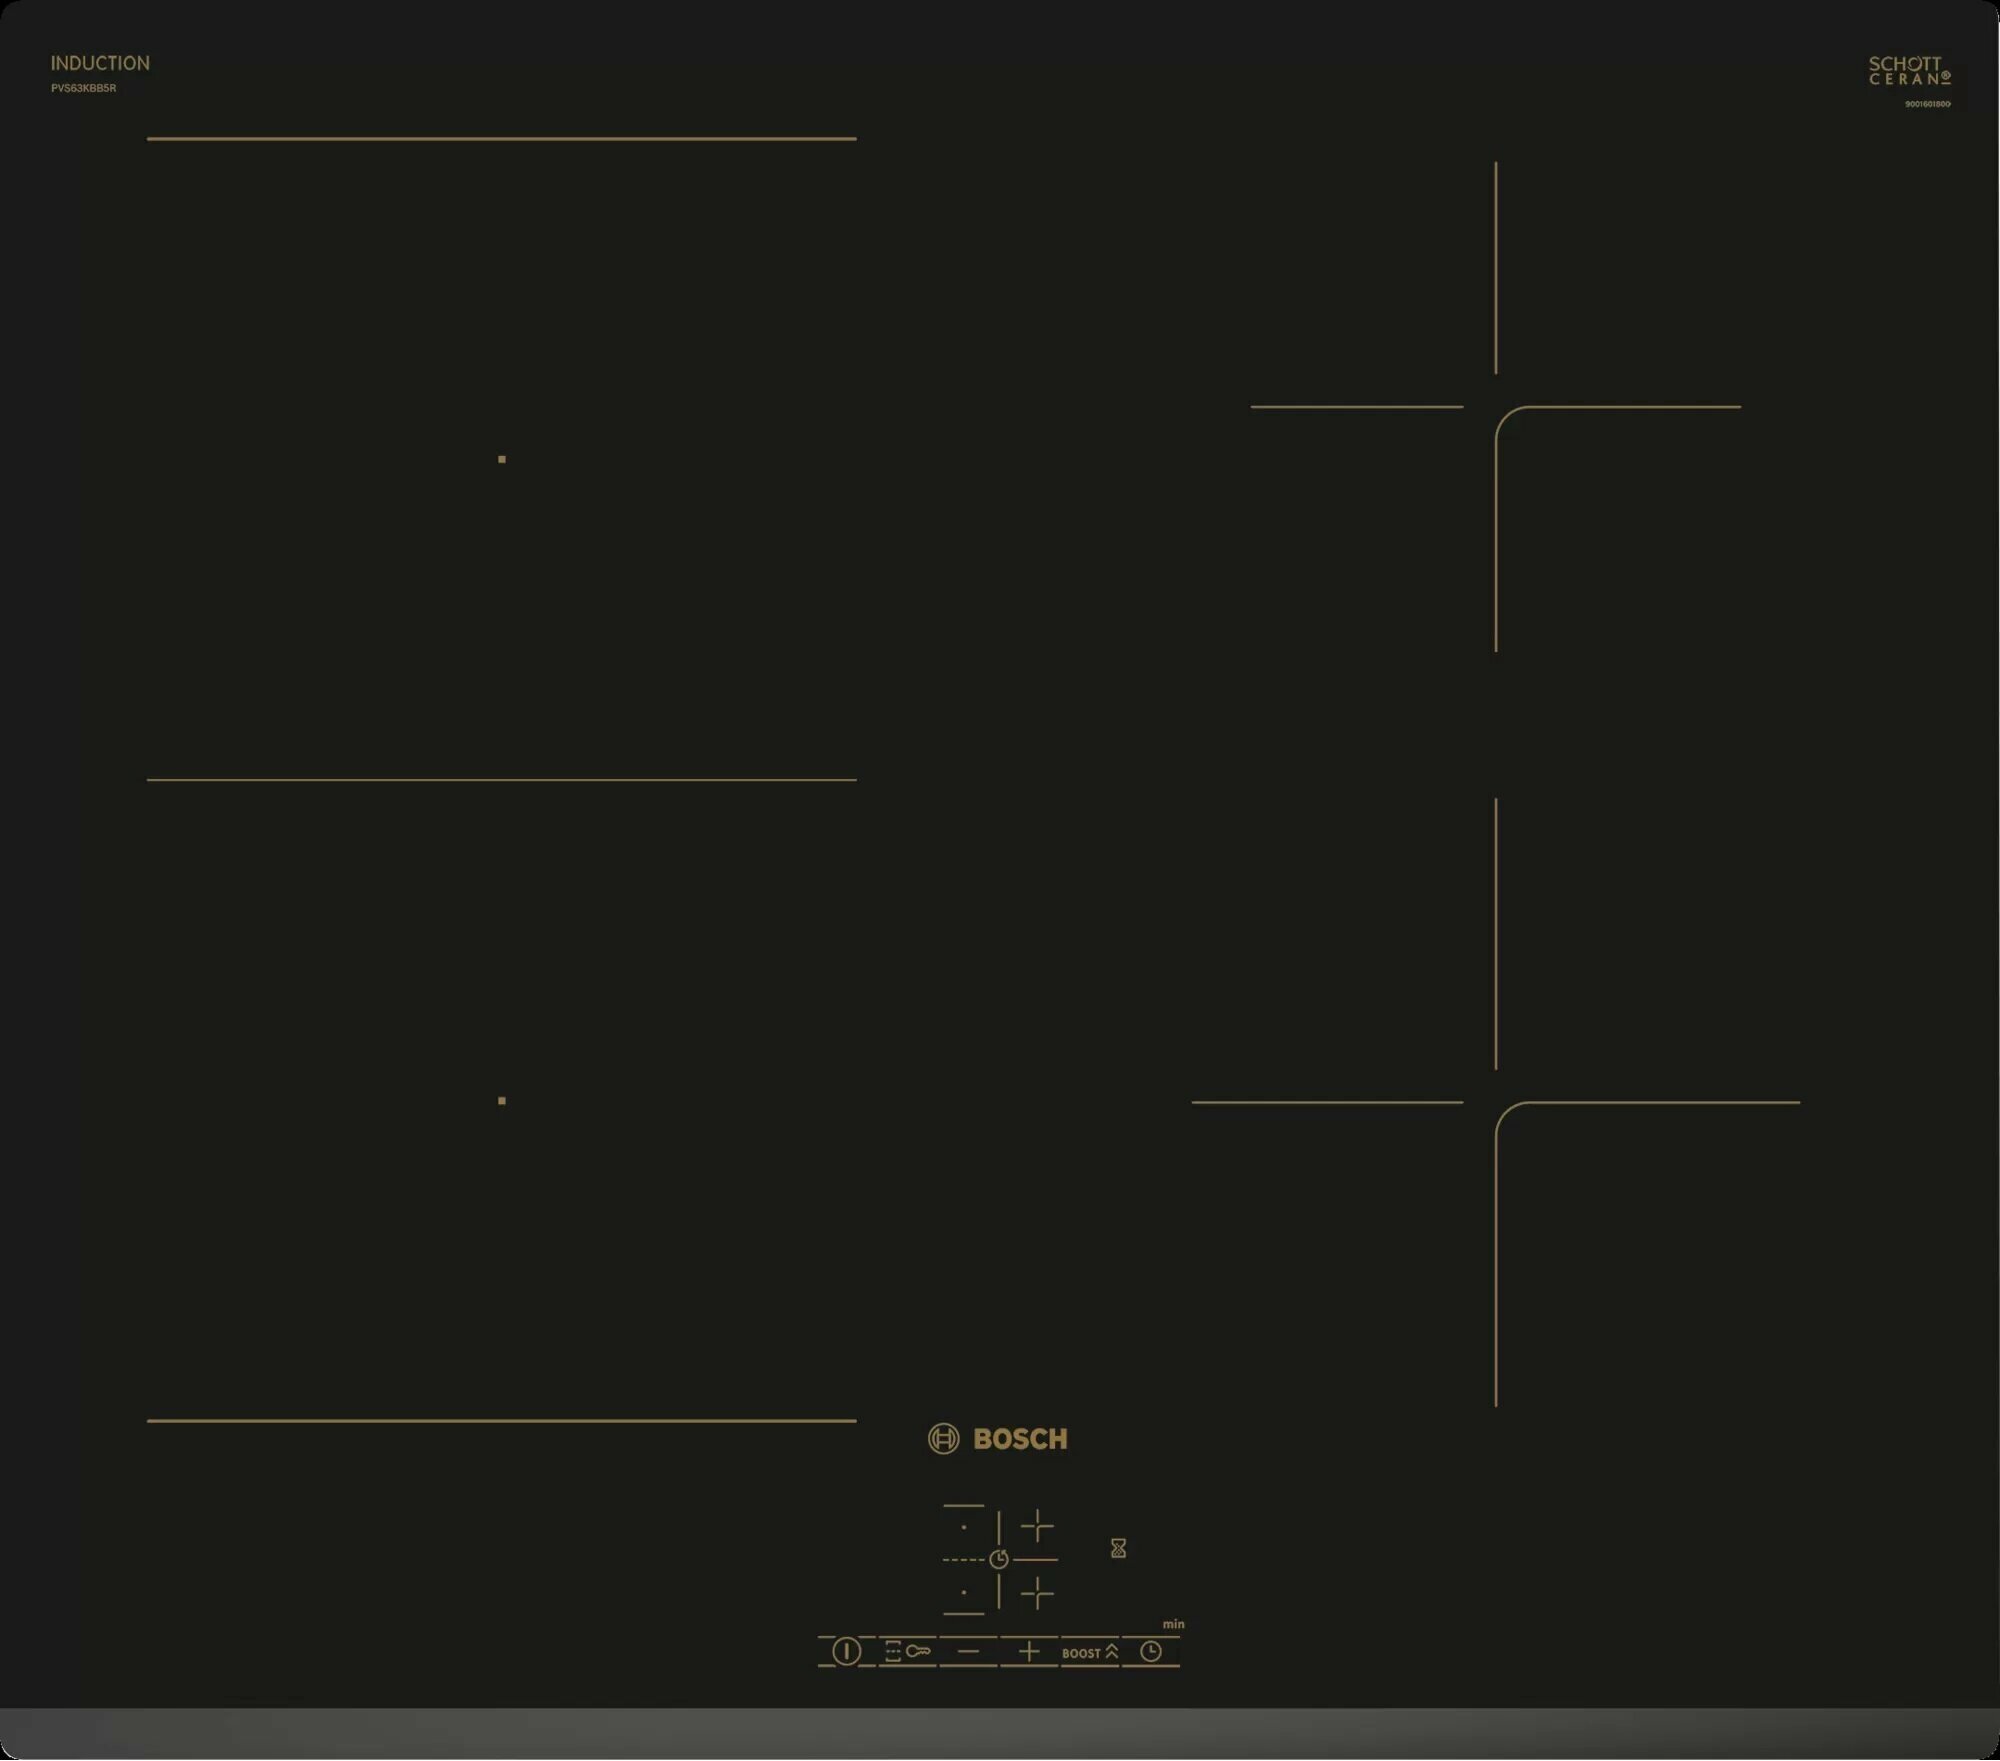Select the rear right cooking zone cross

tap(1037, 1525)
